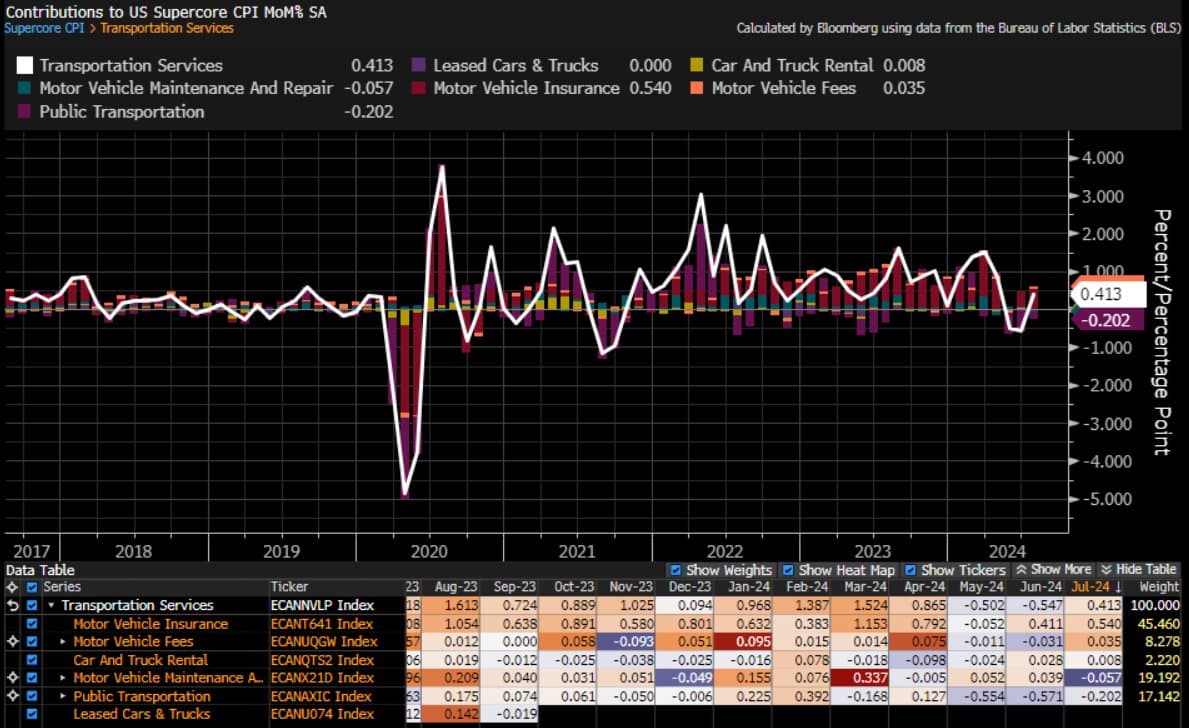
Task: Collapse the Transportation Services tree row
Action: [x=52, y=606]
